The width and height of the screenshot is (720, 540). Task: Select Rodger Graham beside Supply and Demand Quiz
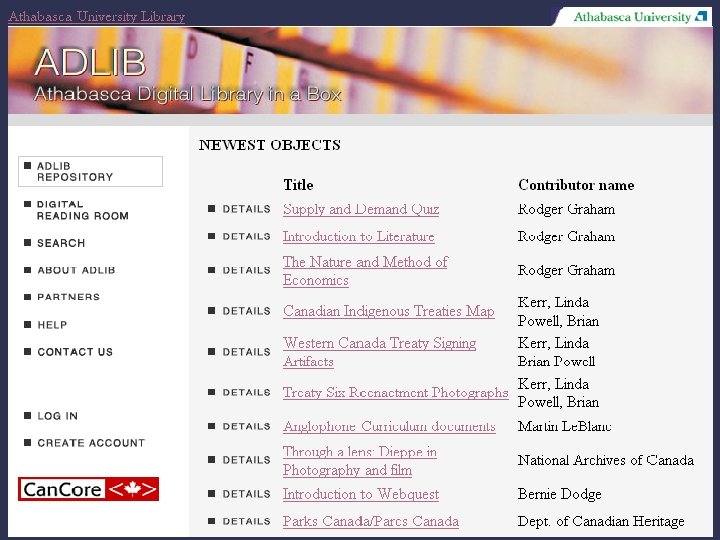(x=566, y=209)
